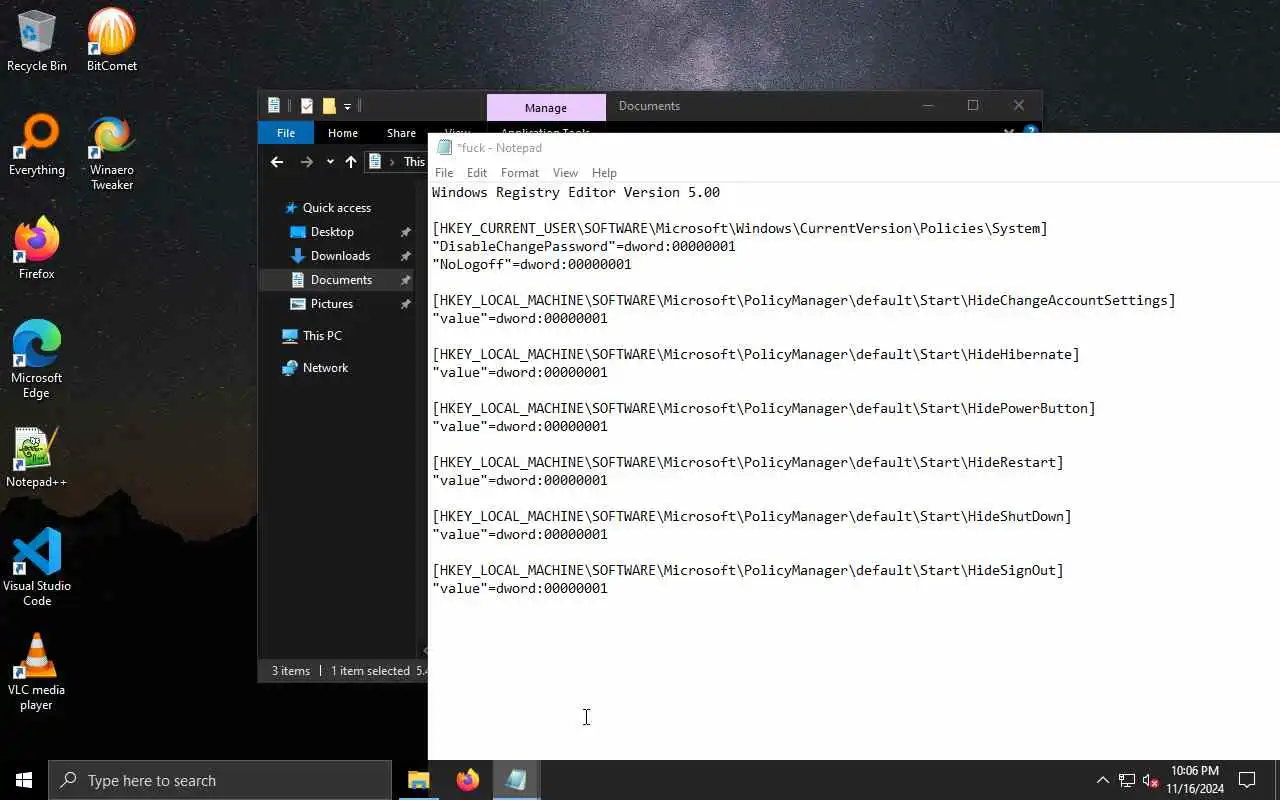Open the File tab in File Explorer
The height and width of the screenshot is (800, 1280).
286,133
